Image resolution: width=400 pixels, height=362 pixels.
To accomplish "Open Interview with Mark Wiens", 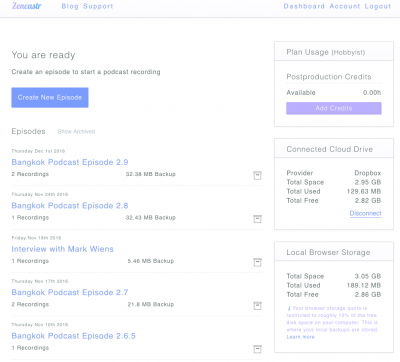I will click(x=62, y=249).
